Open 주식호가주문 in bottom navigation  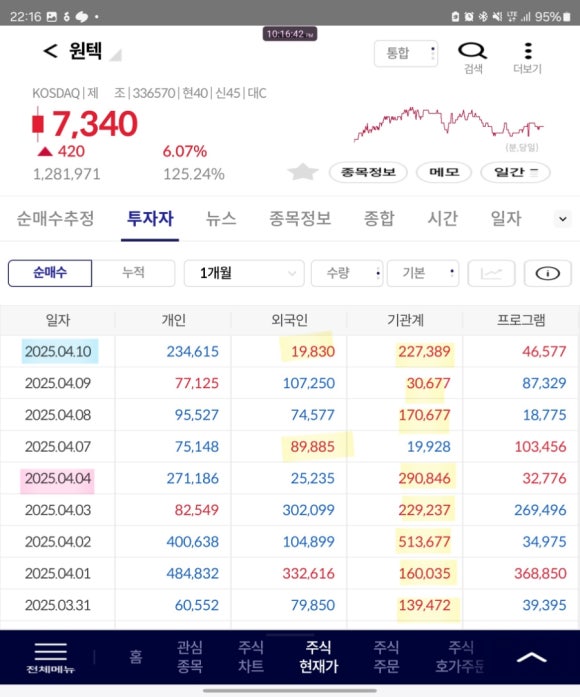[x=460, y=657]
